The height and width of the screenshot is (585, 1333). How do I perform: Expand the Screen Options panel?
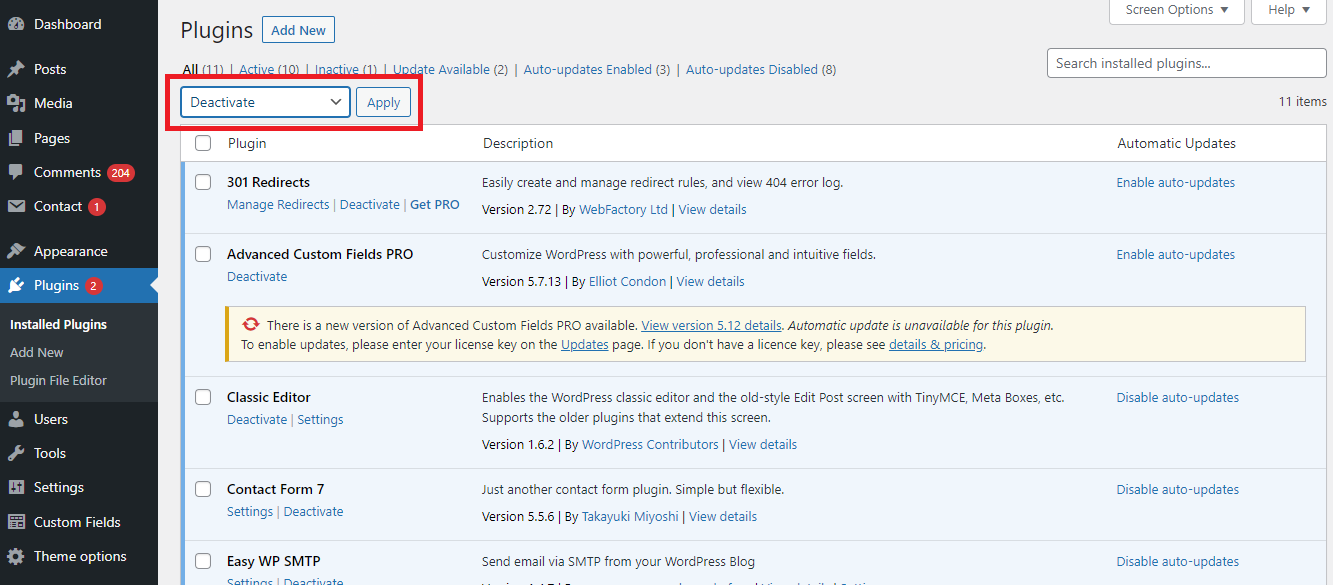pos(1176,10)
